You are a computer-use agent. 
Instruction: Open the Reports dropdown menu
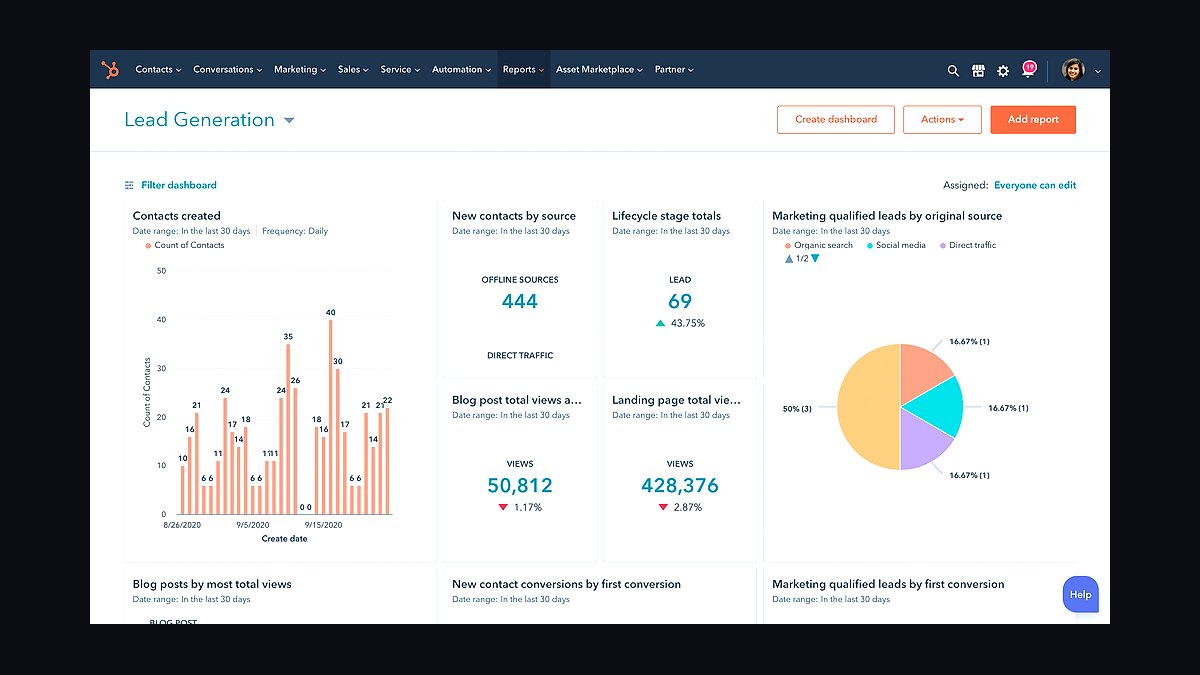(523, 70)
